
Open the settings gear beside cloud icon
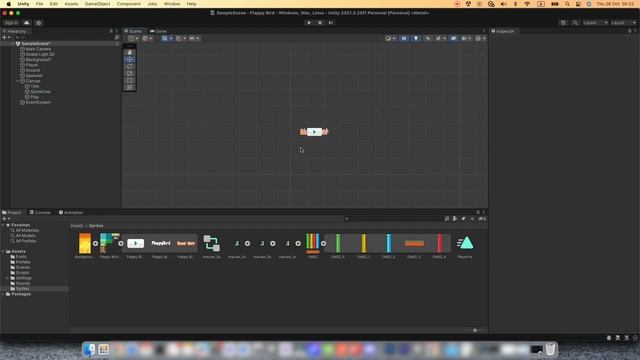(x=39, y=23)
